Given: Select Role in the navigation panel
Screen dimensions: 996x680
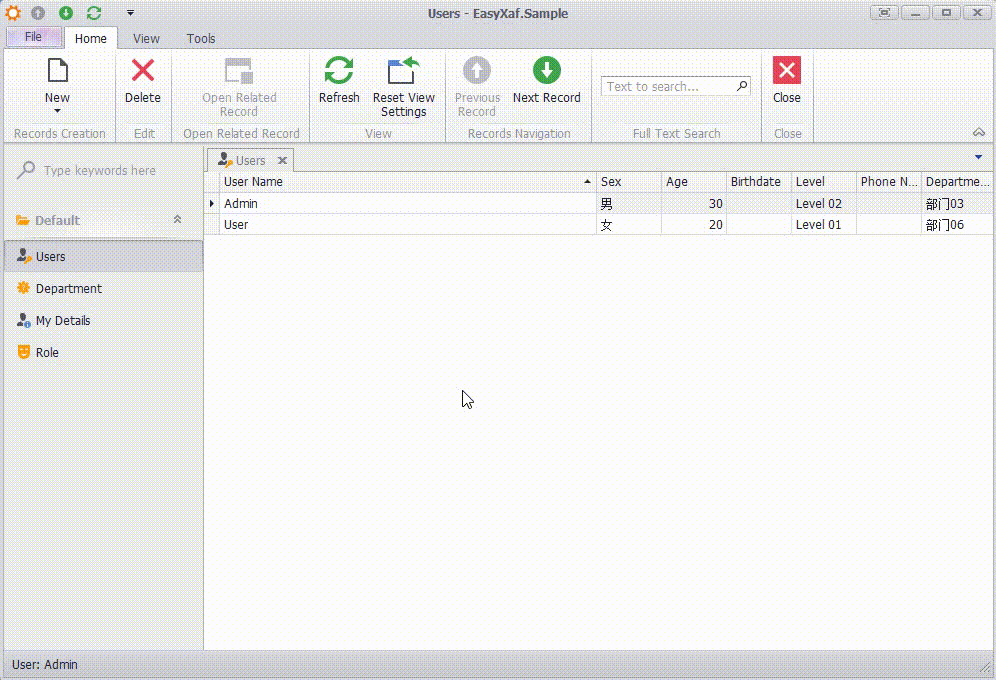Looking at the screenshot, I should pyautogui.click(x=47, y=353).
